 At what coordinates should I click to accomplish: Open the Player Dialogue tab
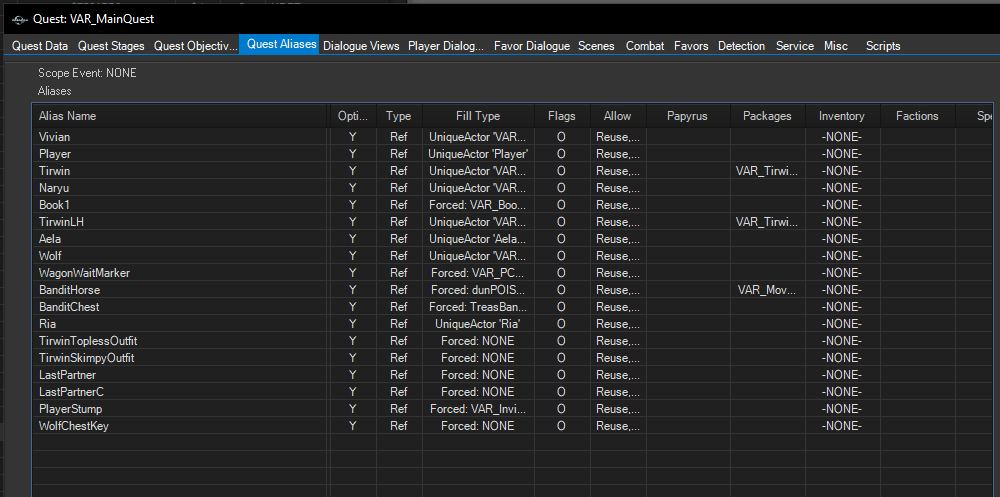[x=446, y=46]
